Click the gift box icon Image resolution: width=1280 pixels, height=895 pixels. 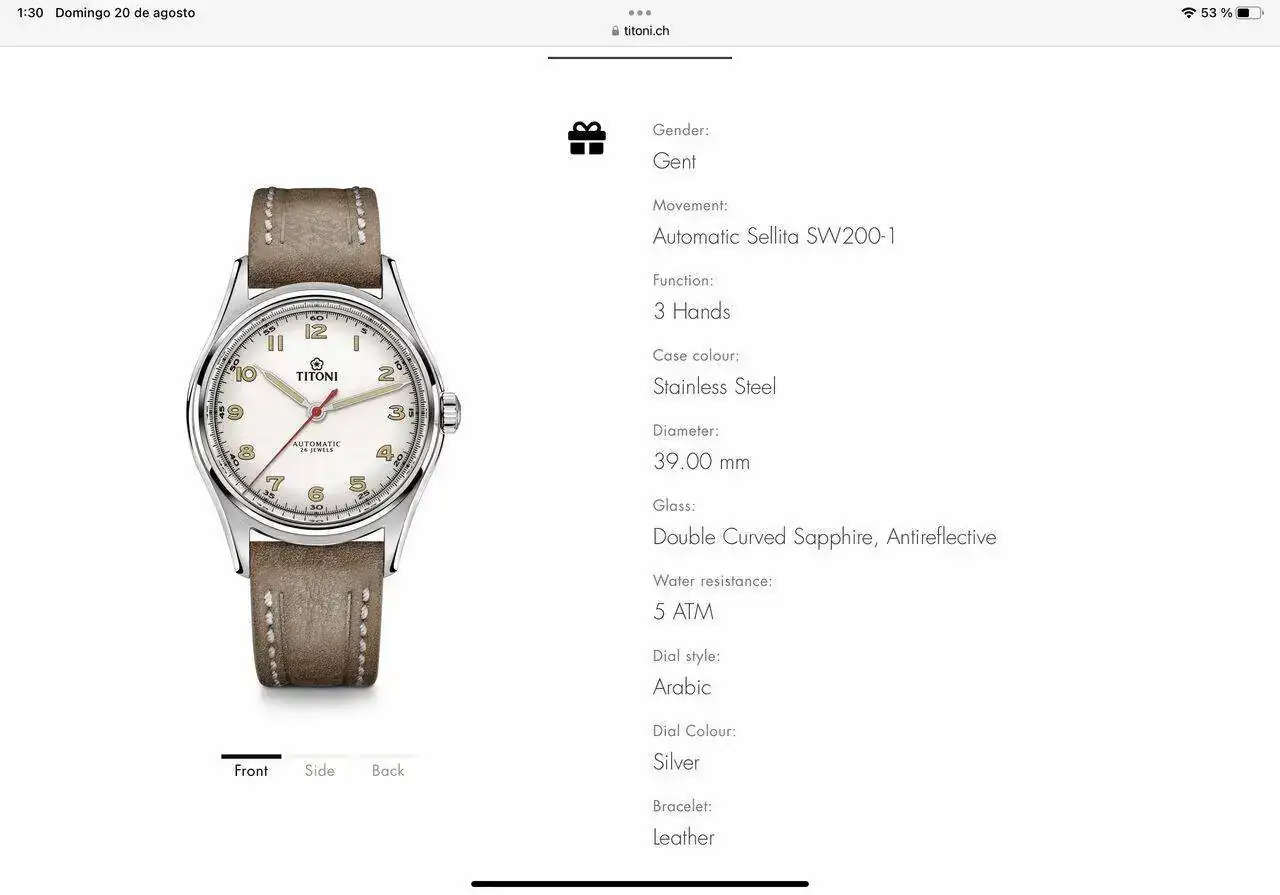point(587,139)
